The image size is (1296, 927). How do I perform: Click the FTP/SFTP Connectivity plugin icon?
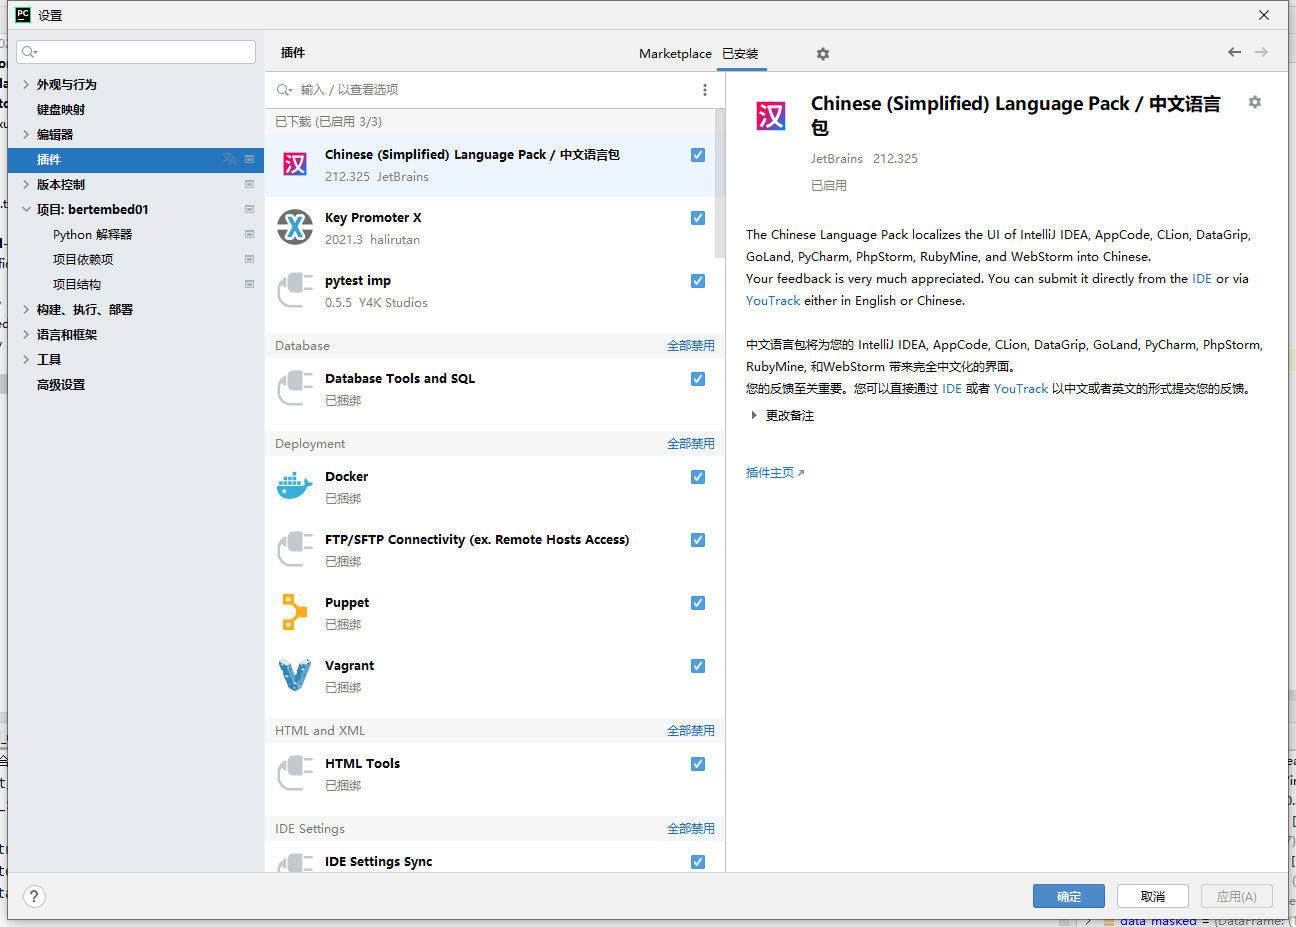click(295, 549)
